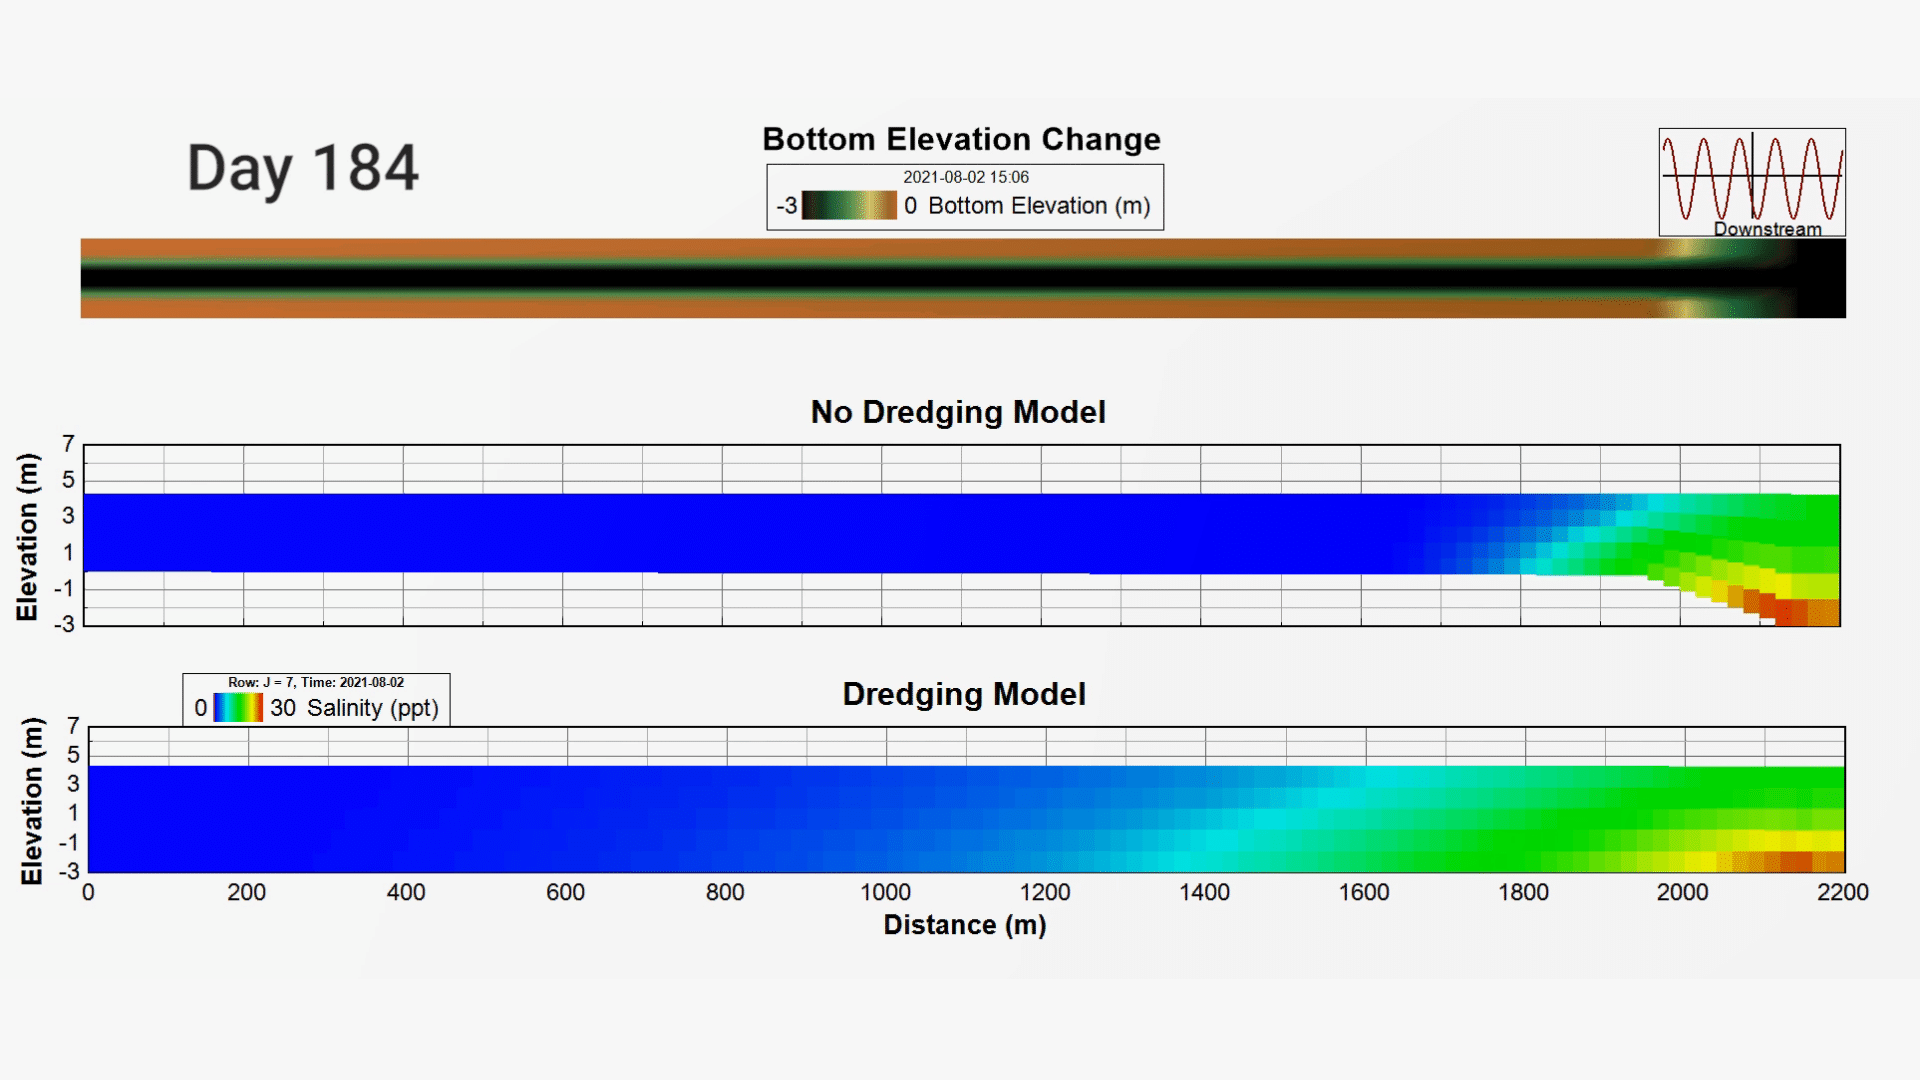This screenshot has height=1080, width=1920.
Task: Click the No Dredging Model title
Action: tap(958, 412)
